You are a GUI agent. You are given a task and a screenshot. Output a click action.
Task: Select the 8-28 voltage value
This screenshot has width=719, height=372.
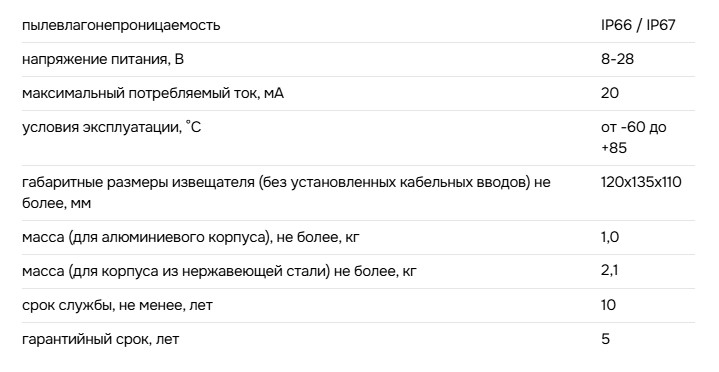pos(617,59)
